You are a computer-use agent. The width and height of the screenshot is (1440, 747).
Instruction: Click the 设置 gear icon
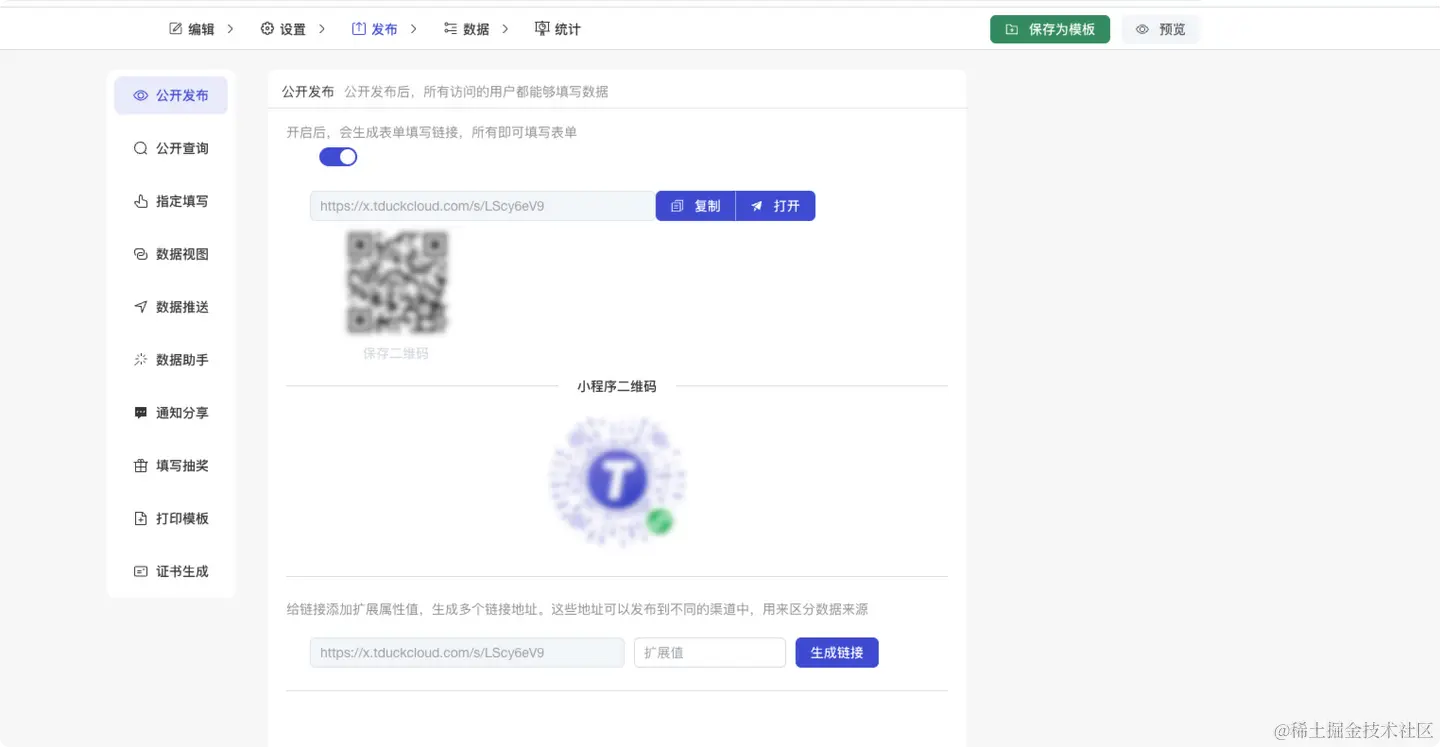tap(267, 29)
